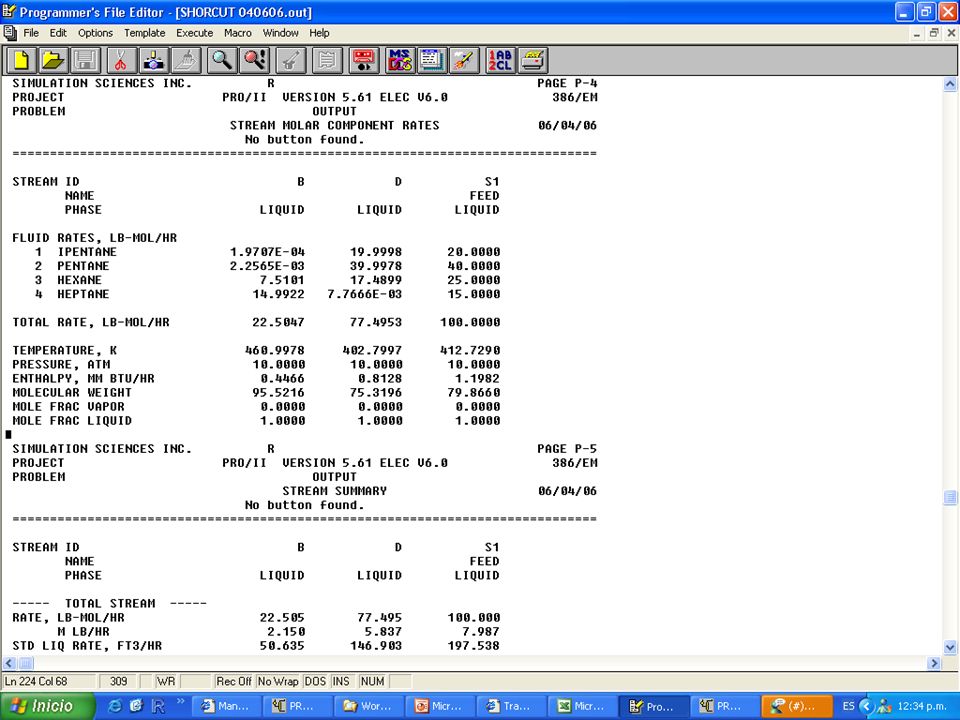Image resolution: width=960 pixels, height=720 pixels.
Task: Click the molecular weight value 95.5216
Action: (278, 392)
